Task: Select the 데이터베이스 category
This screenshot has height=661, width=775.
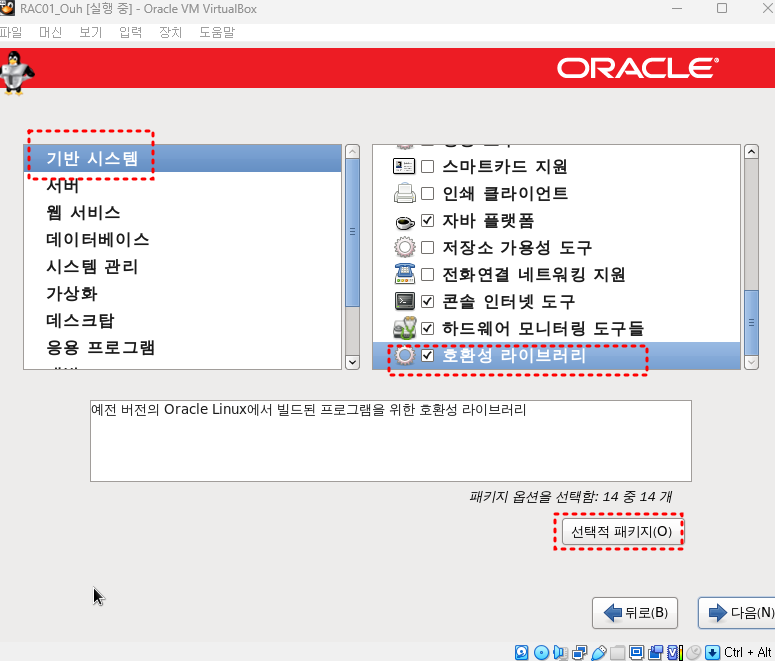Action: 182,240
